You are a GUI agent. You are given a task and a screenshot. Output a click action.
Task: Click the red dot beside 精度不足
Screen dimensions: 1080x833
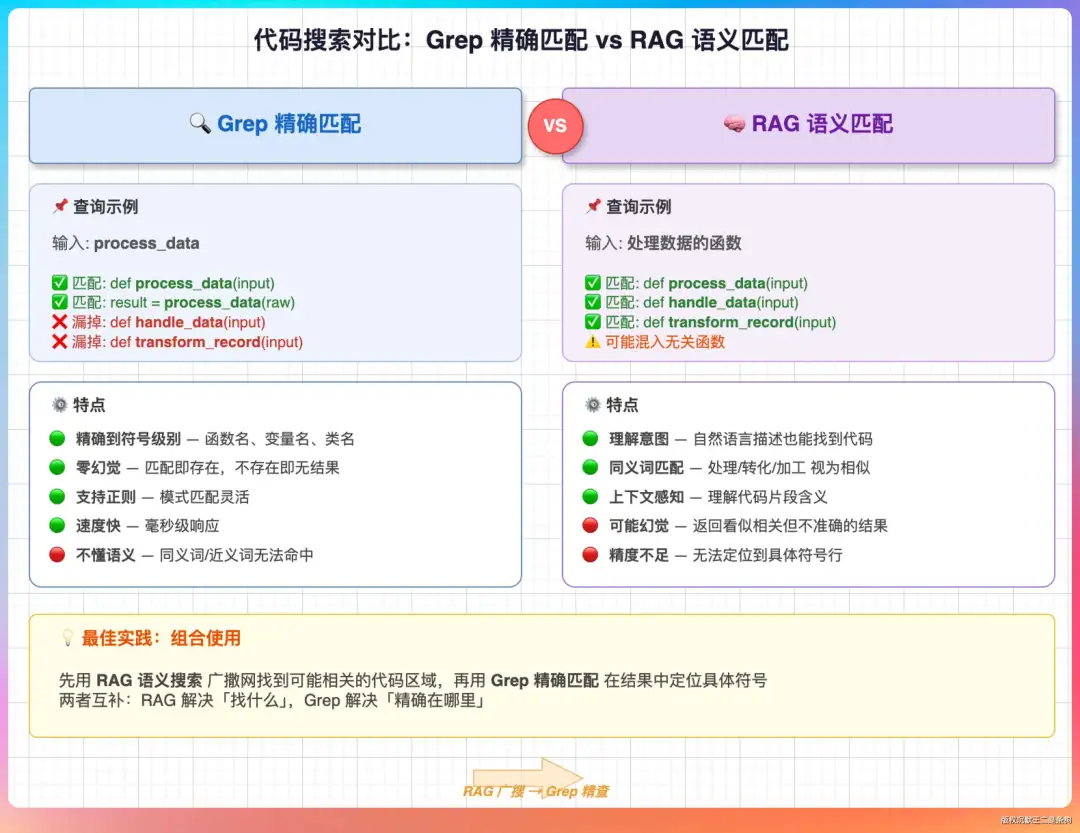coord(590,555)
